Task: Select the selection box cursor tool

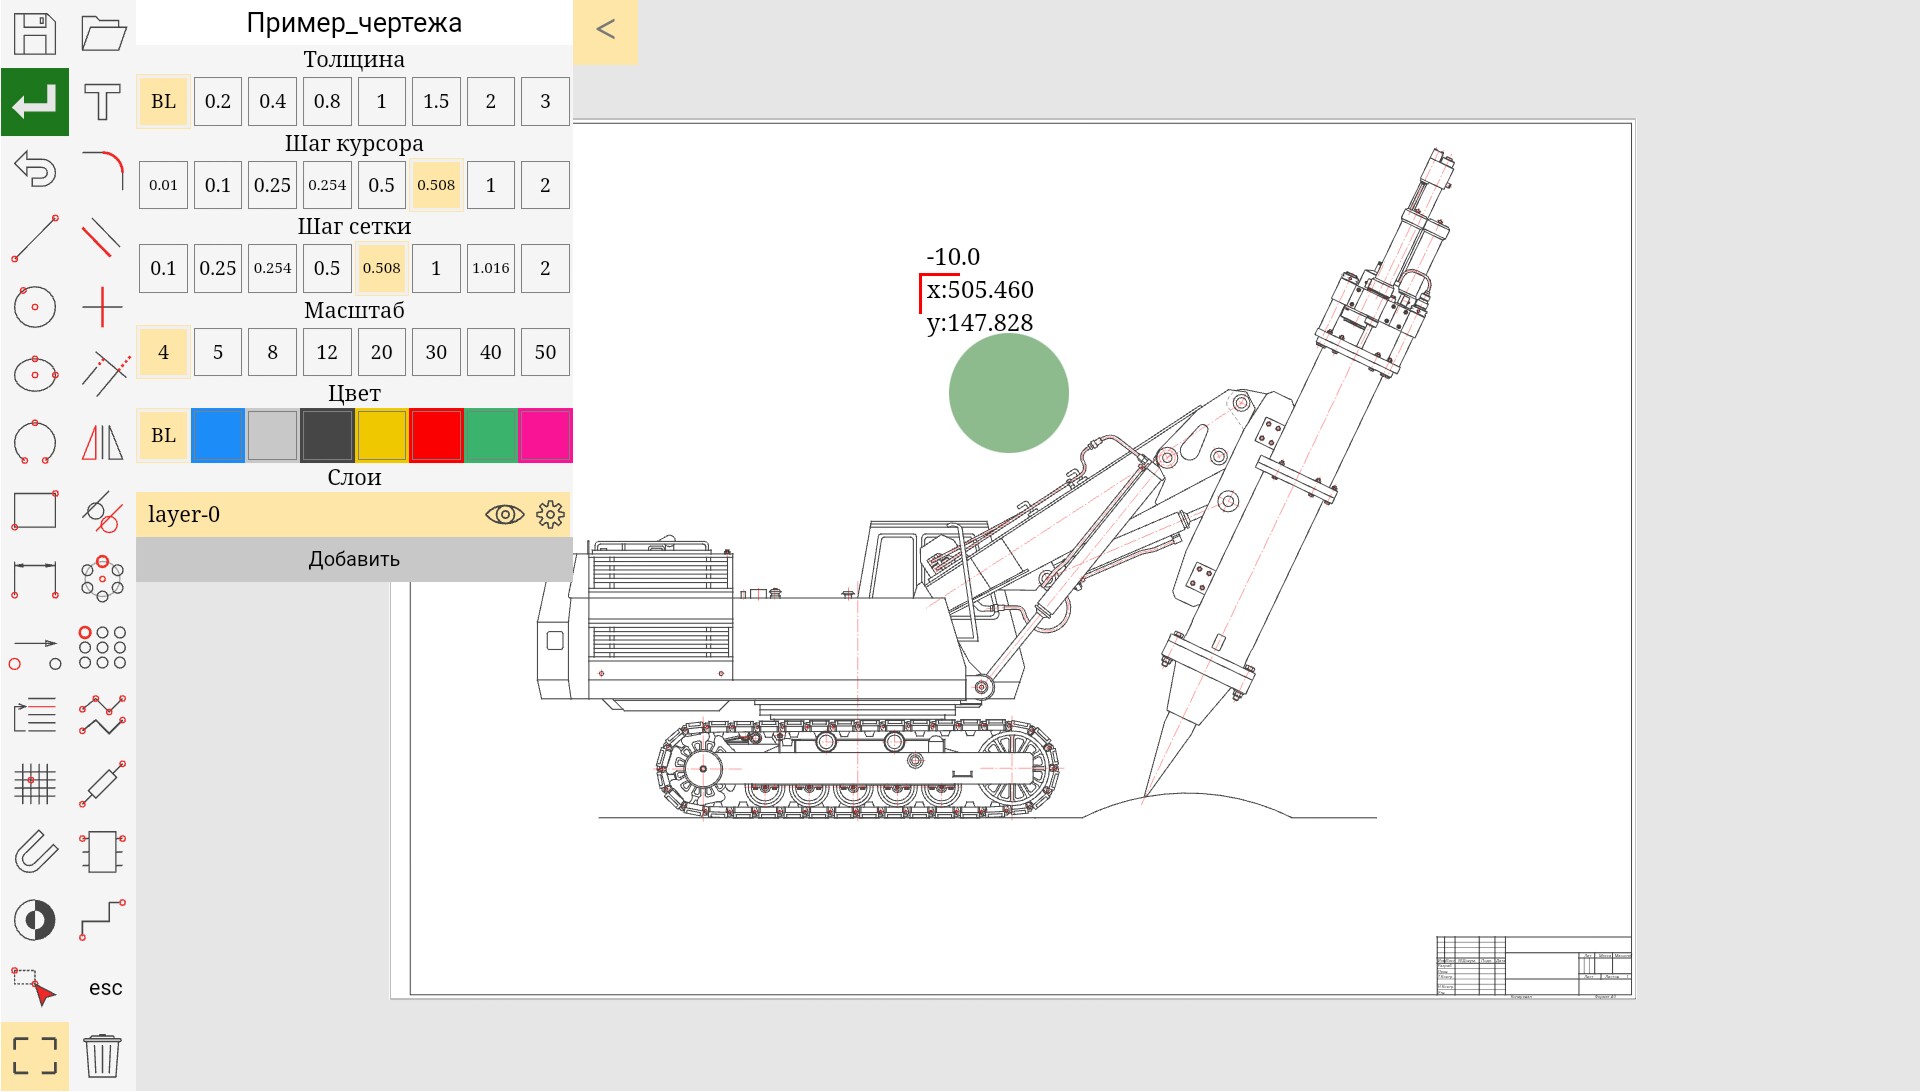Action: pyautogui.click(x=34, y=986)
